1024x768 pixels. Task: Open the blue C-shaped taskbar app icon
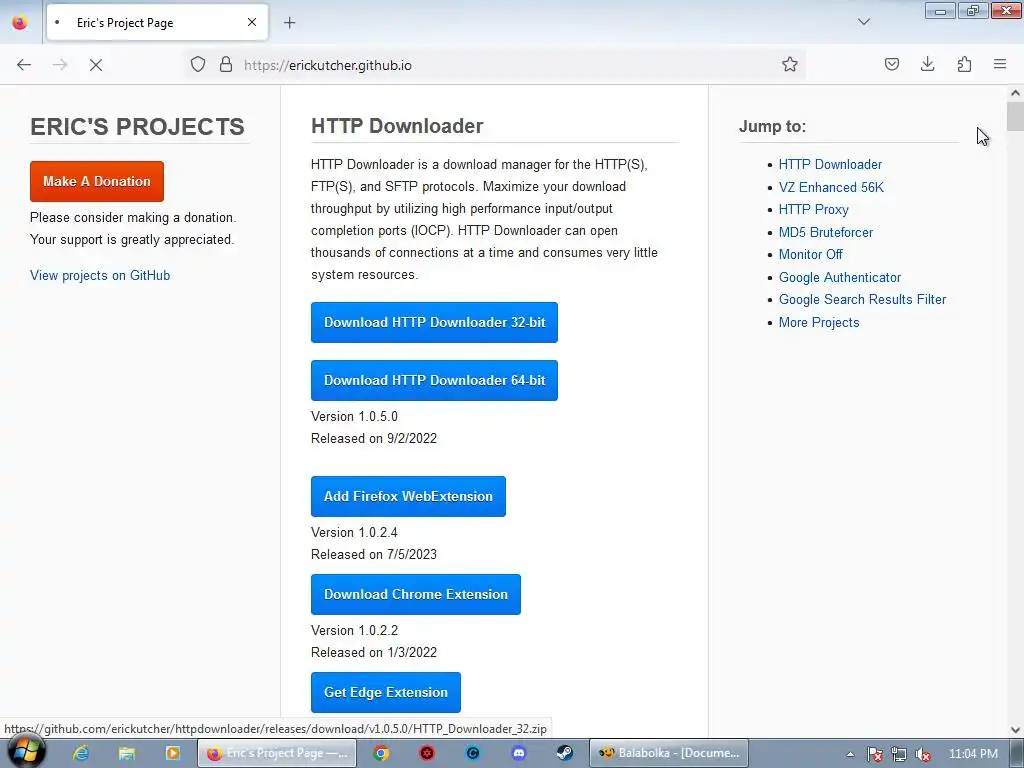tap(473, 753)
